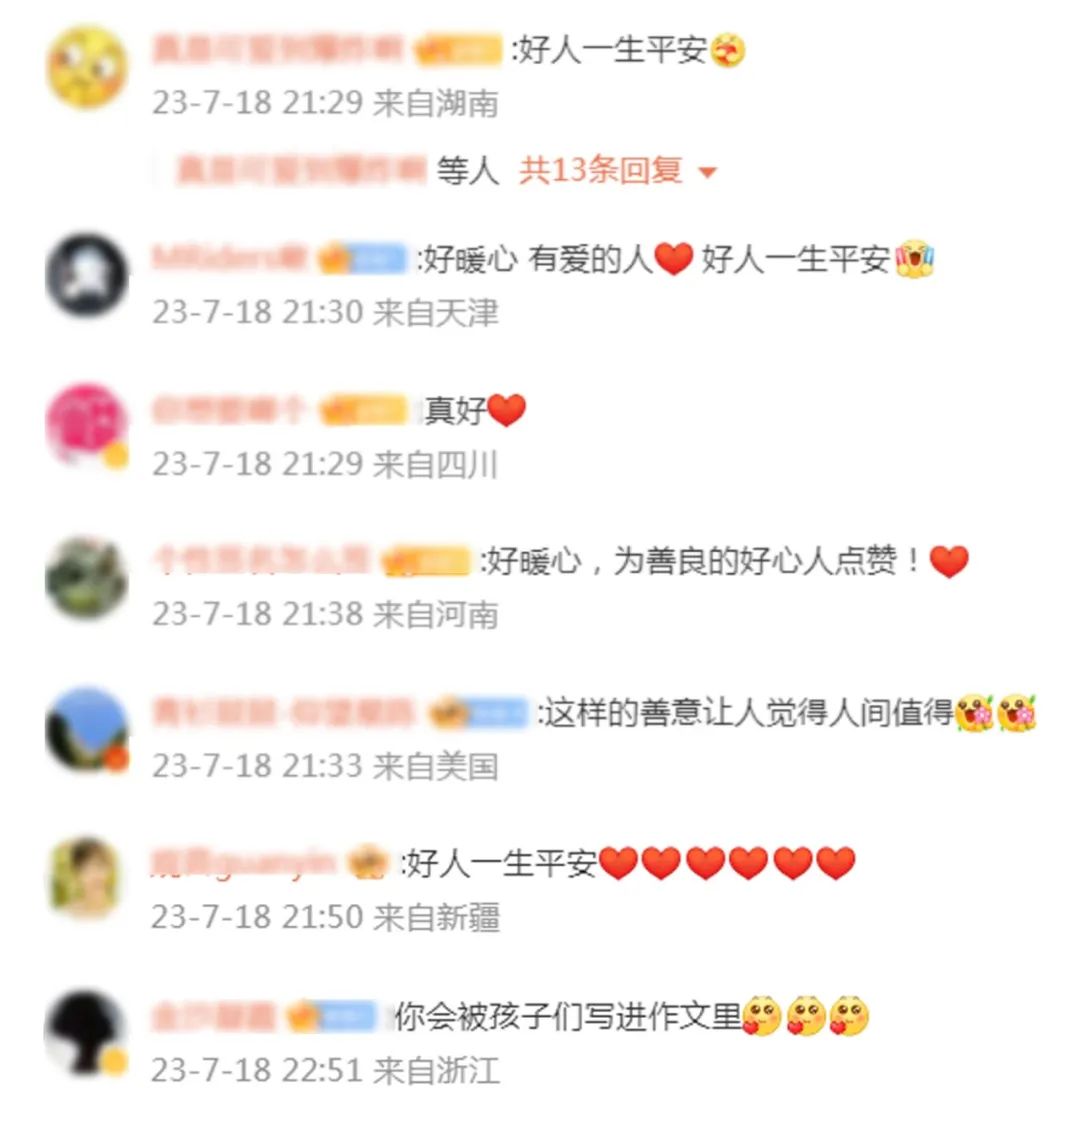Open the avatar of commenter from 河南
Screen dimensions: 1080x1126
click(x=87, y=577)
